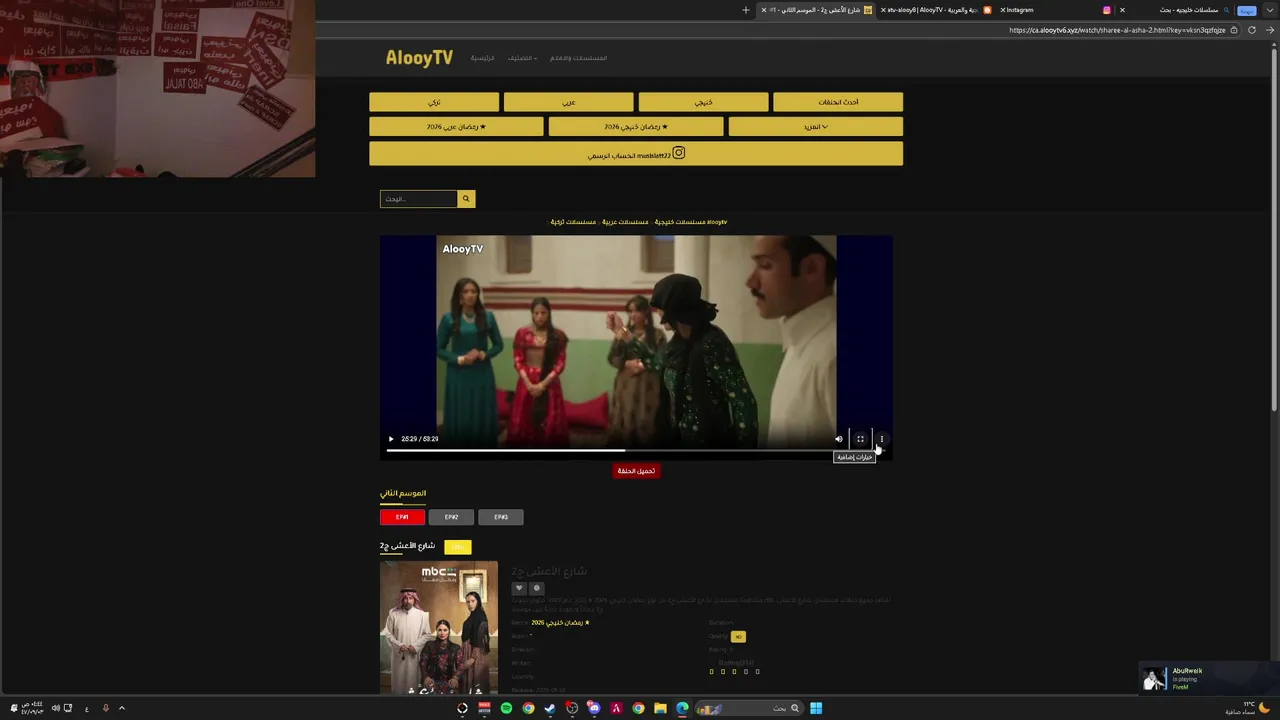Mute the video player volume

pos(839,439)
